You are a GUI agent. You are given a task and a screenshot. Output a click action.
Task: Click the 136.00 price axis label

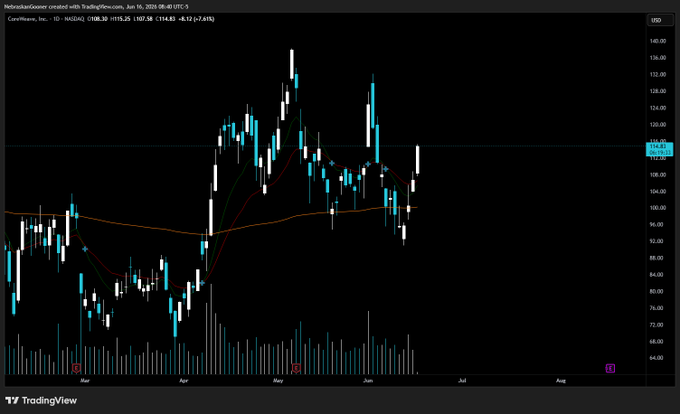click(x=657, y=58)
